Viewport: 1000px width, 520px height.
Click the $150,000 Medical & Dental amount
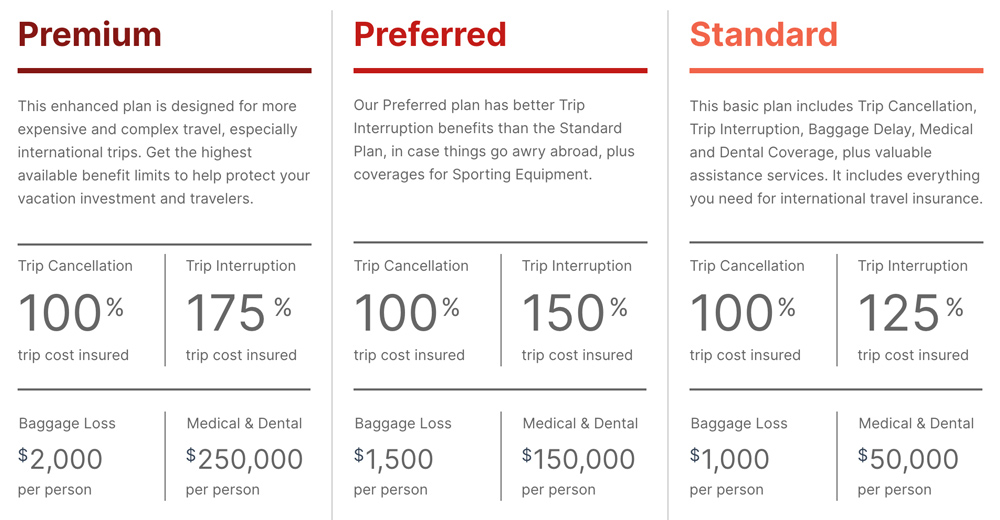click(579, 459)
